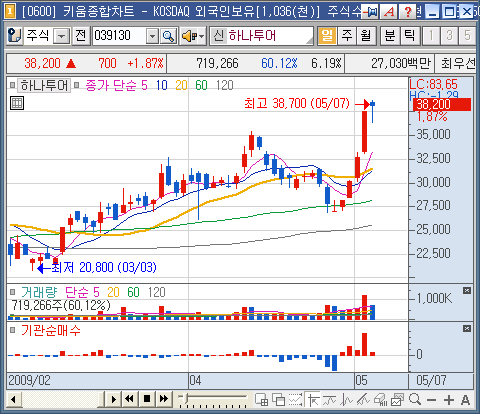
Task: Toggle the 기관순매수 indicator checkbox
Action: click(x=12, y=330)
